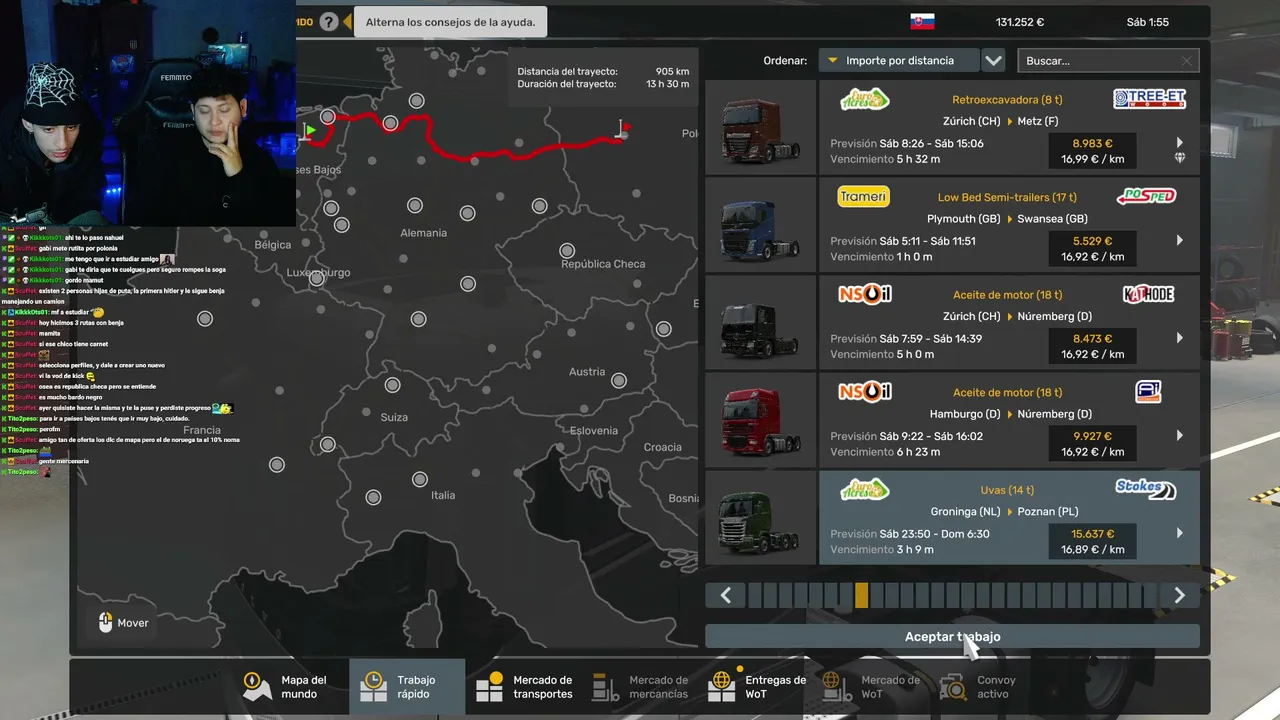The image size is (1280, 720).
Task: Click the '131.252 €' balance in top bar
Action: [1019, 22]
